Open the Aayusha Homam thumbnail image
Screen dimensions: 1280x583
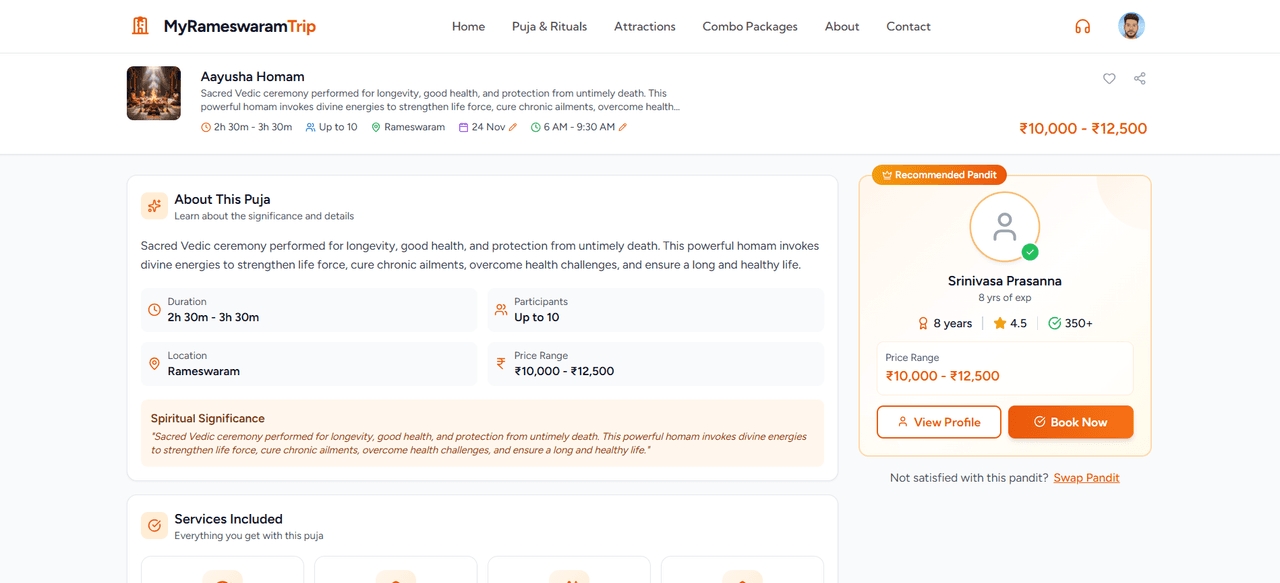pos(154,93)
